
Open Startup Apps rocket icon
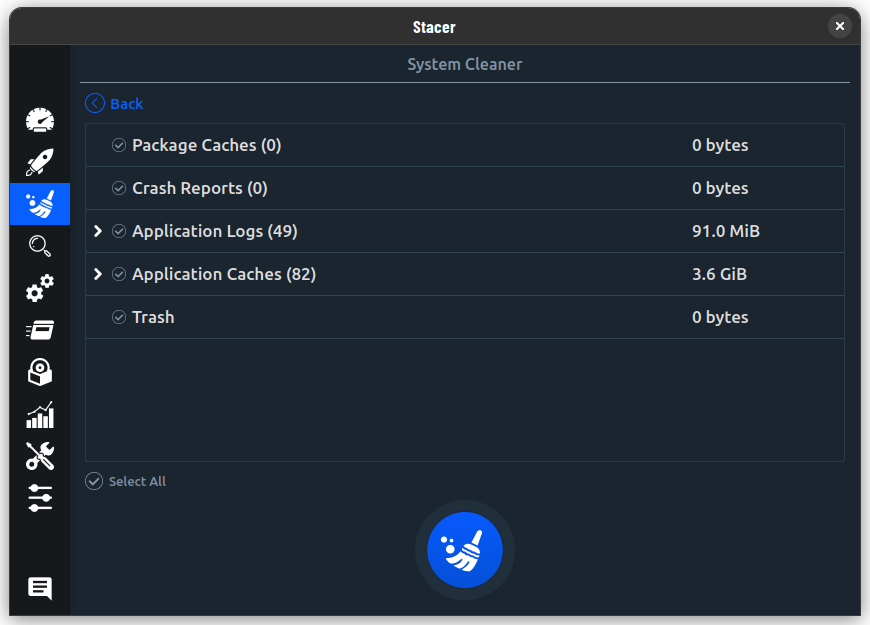coord(40,162)
